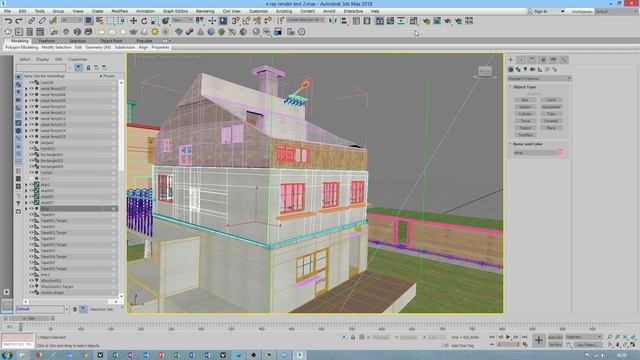Click the ViewCube in the viewport
This screenshot has height=360, width=640.
484,72
